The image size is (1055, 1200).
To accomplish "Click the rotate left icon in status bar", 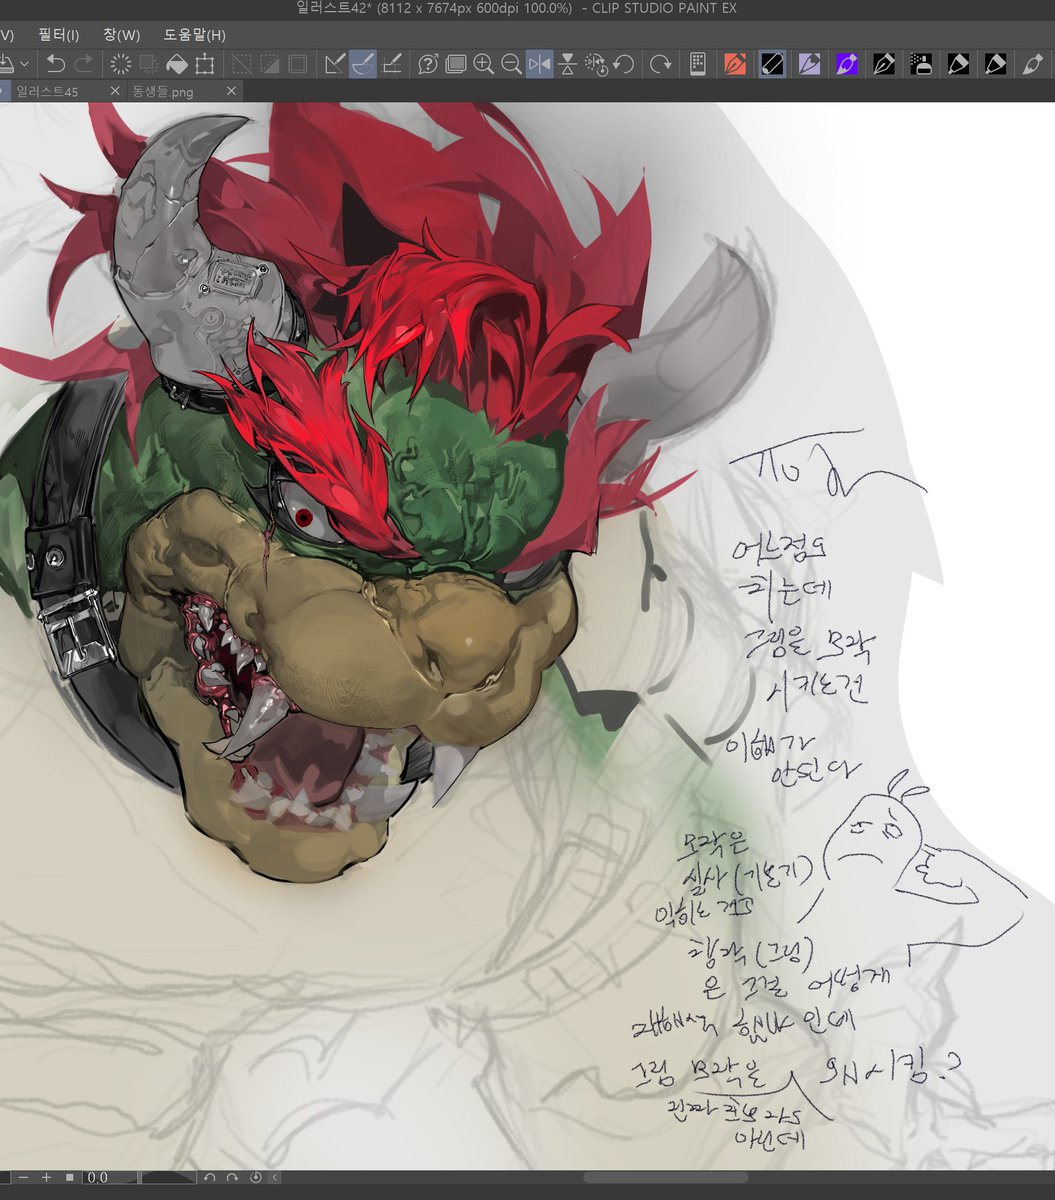I will (210, 1178).
